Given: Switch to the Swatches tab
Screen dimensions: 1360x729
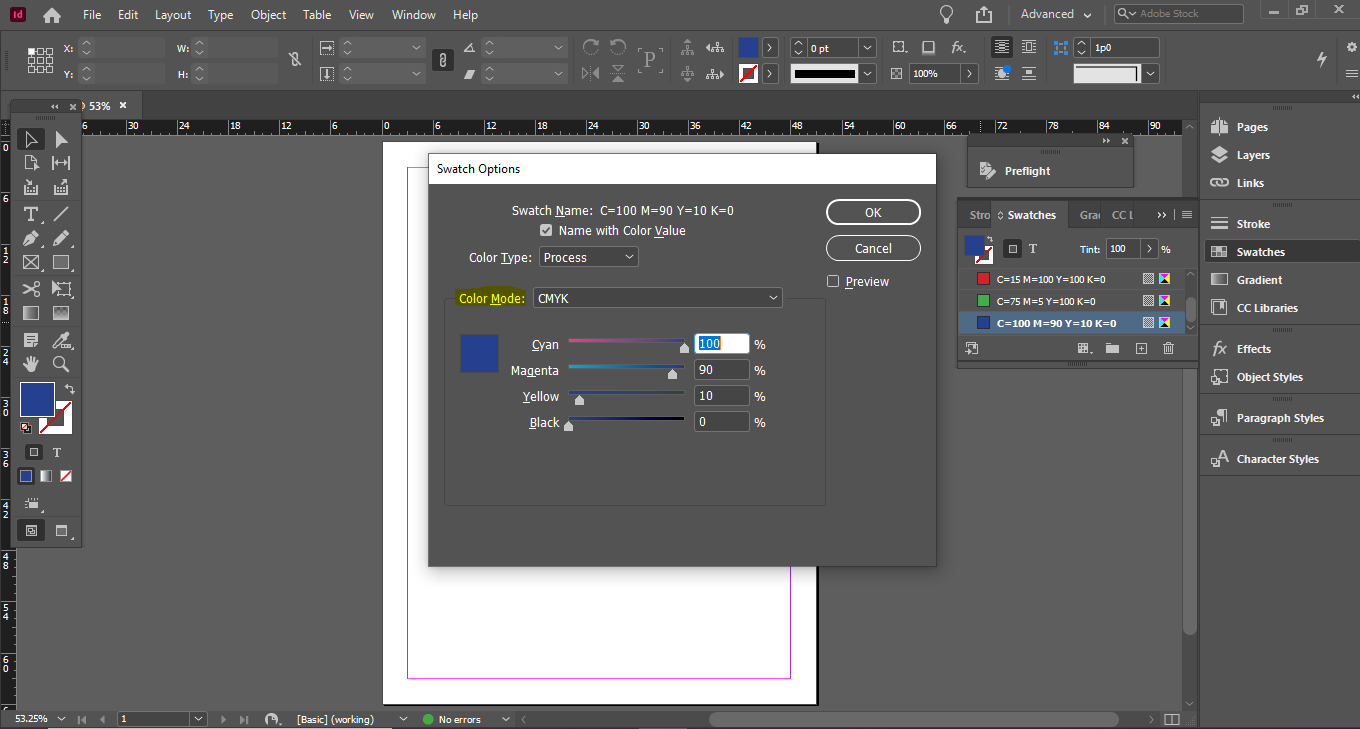Looking at the screenshot, I should tap(1030, 215).
